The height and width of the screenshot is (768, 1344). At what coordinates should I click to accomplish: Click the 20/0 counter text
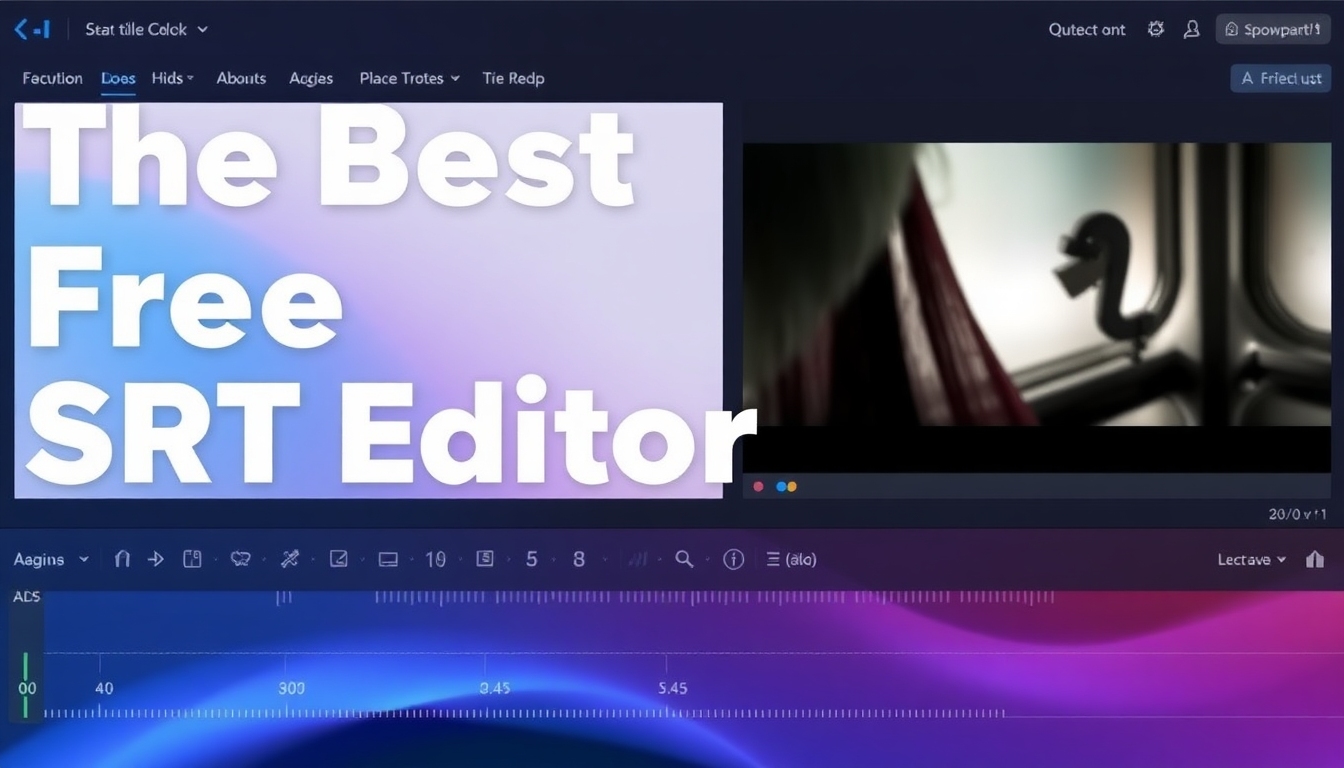(x=1298, y=514)
